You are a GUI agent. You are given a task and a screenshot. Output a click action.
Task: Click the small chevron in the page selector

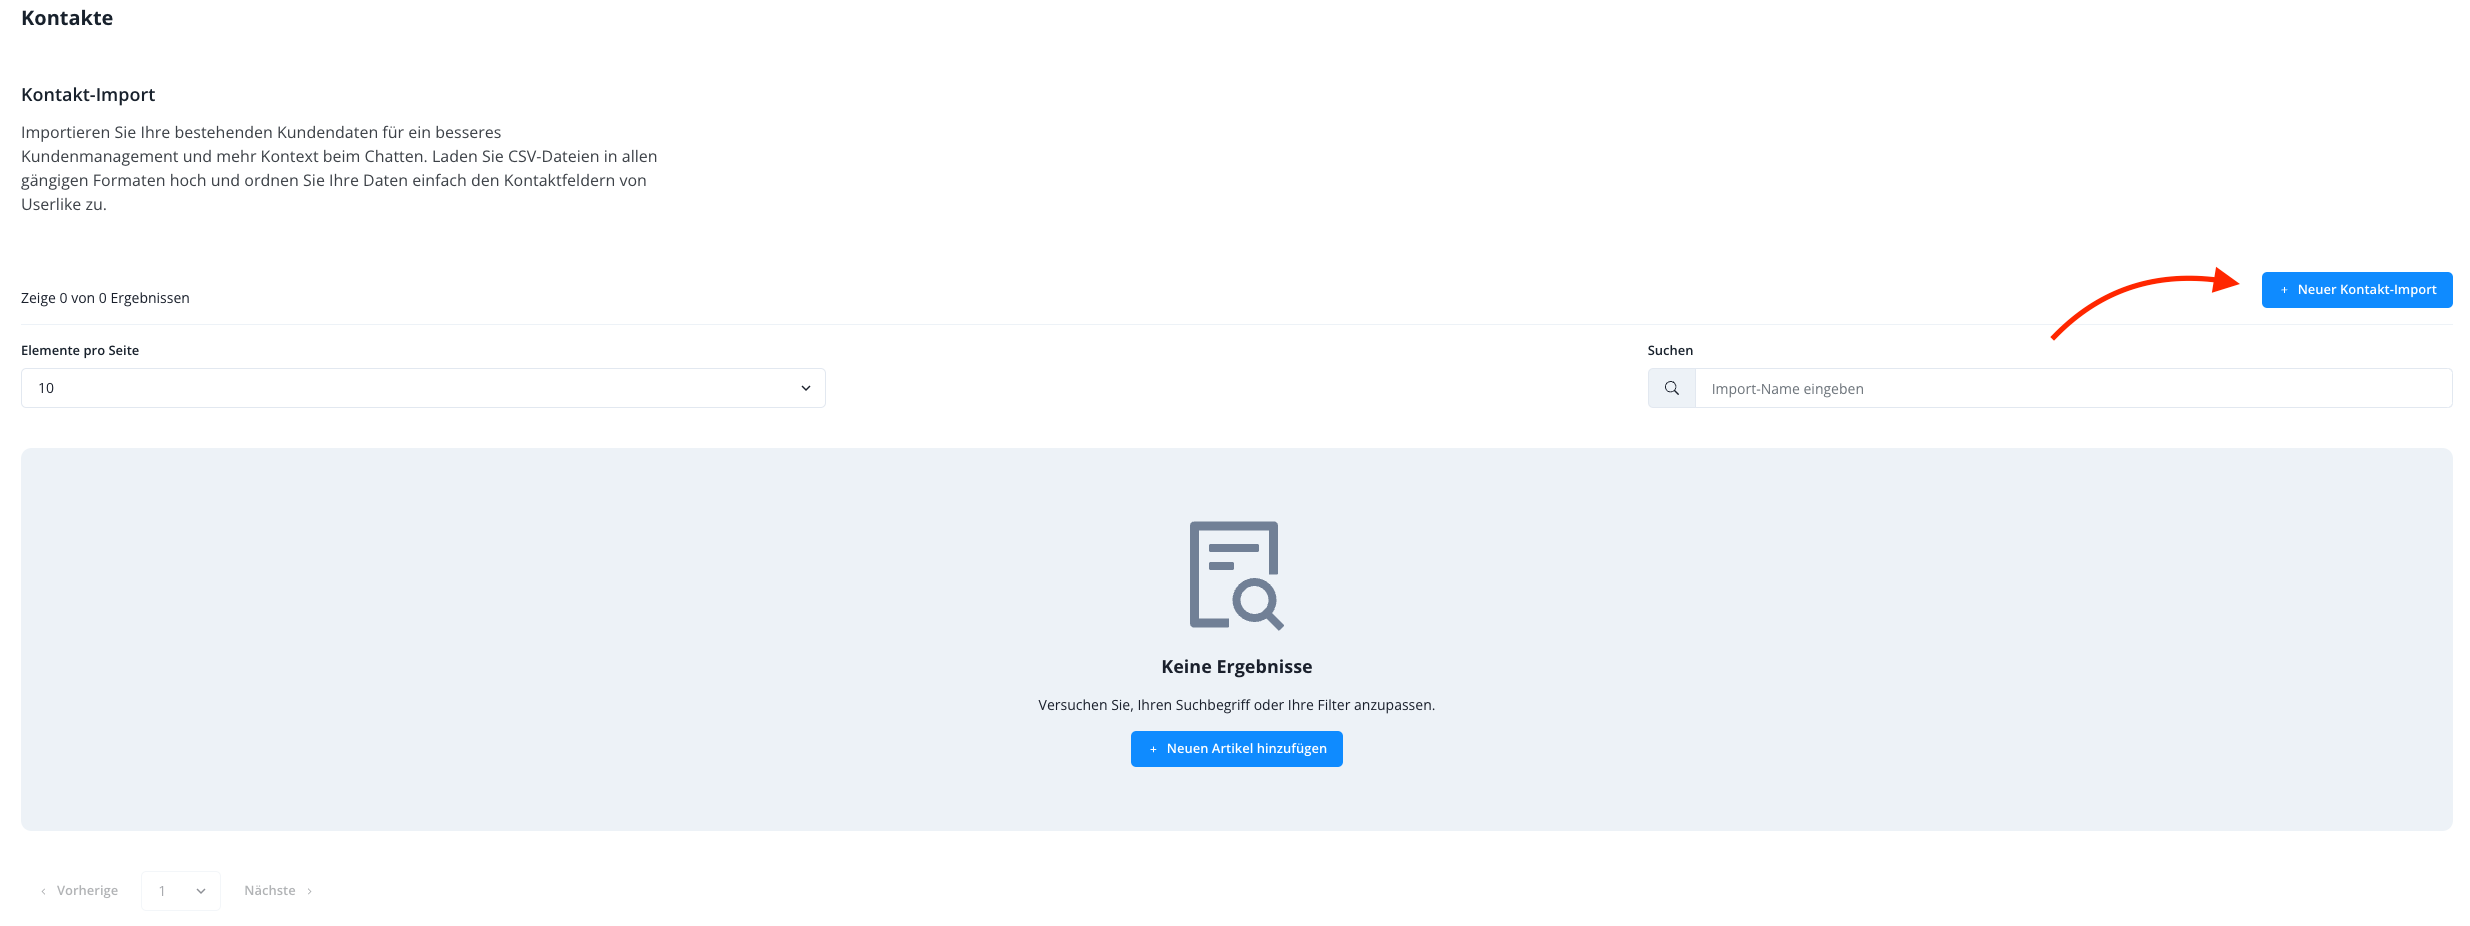point(201,891)
